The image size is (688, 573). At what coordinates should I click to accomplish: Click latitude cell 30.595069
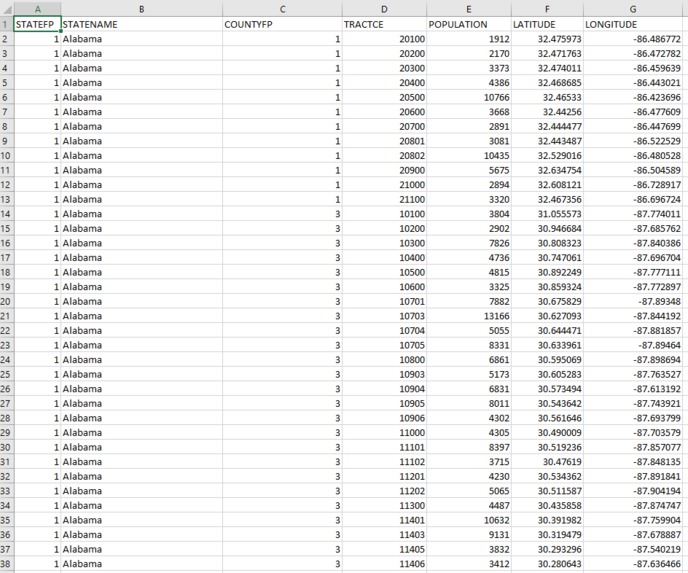pyautogui.click(x=547, y=360)
